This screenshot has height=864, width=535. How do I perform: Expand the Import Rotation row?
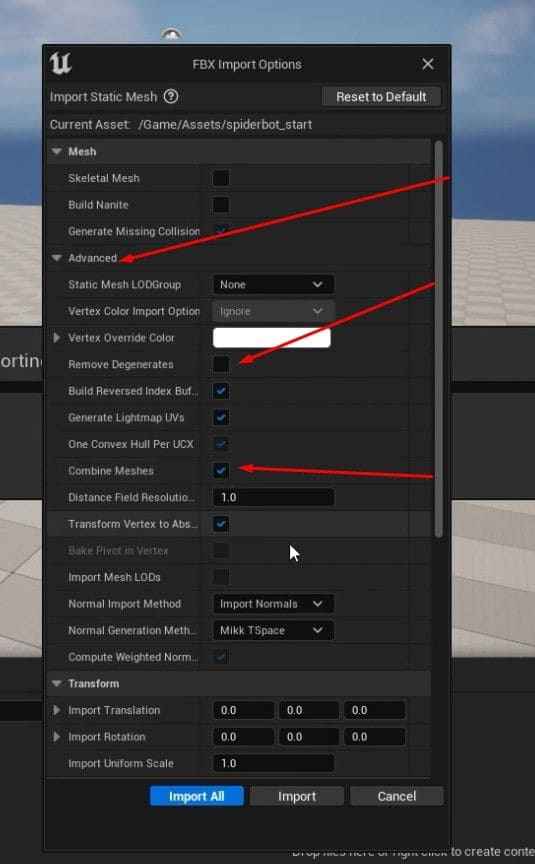click(x=56, y=737)
